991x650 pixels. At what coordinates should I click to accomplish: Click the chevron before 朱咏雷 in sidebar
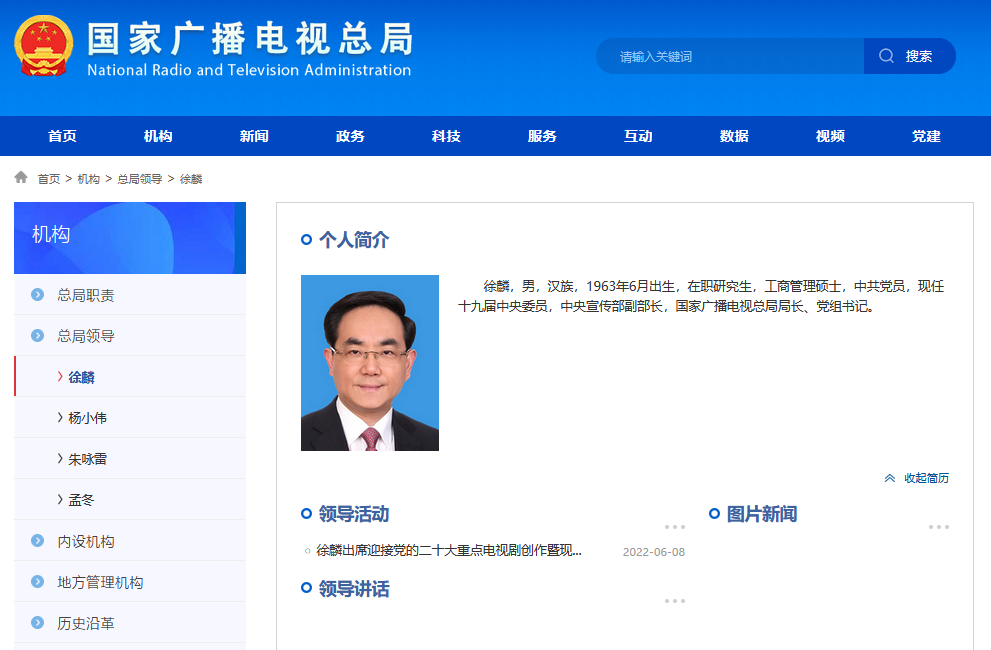(x=60, y=458)
